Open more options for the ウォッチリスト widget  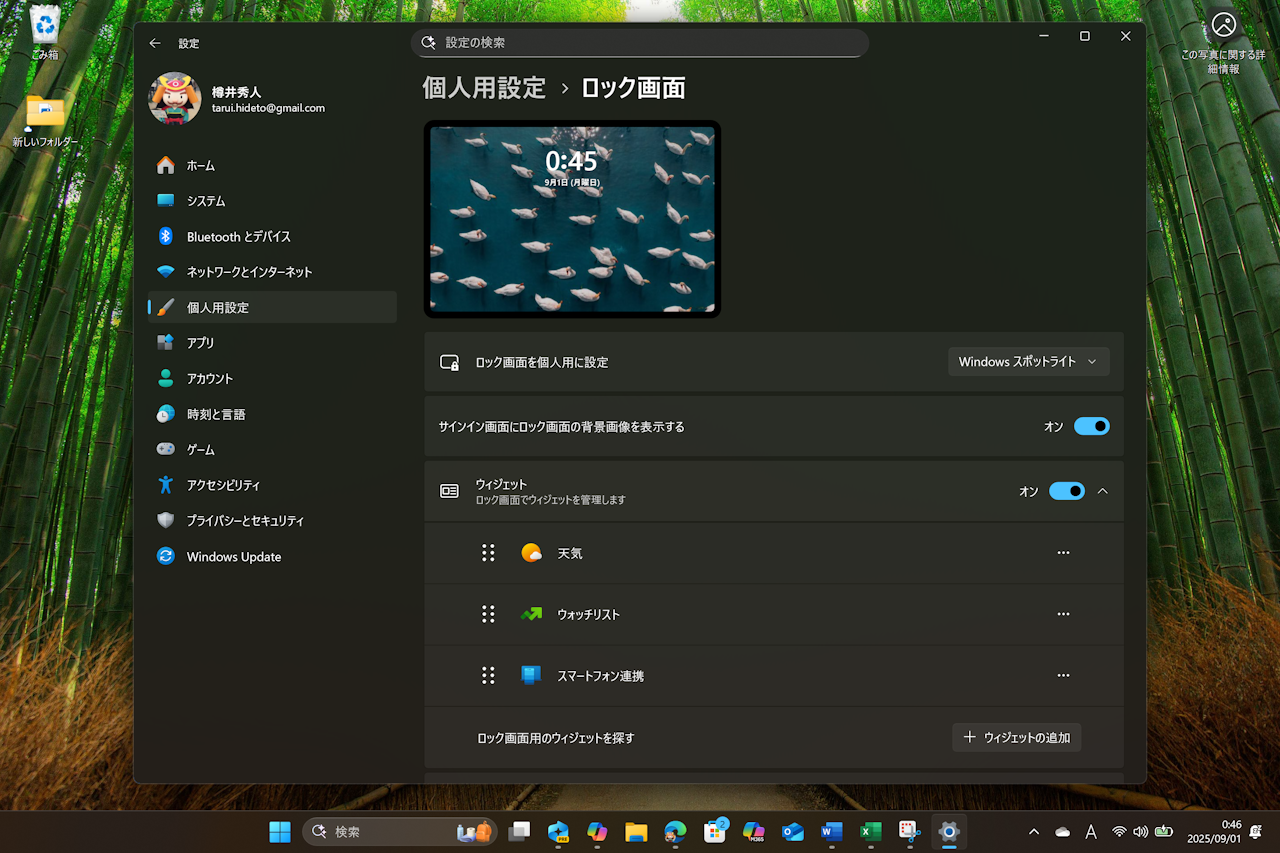click(1063, 614)
